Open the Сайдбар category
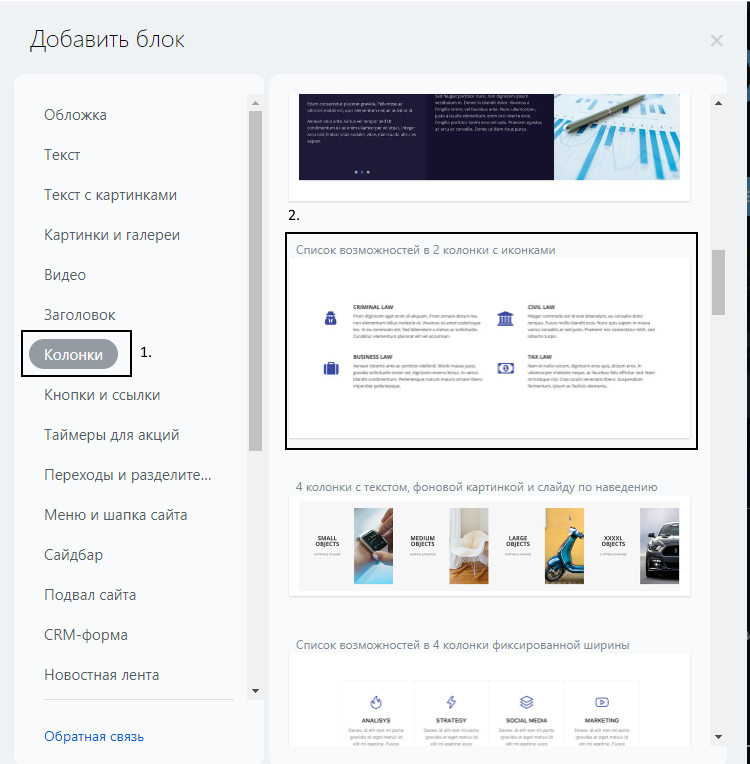 pos(73,554)
